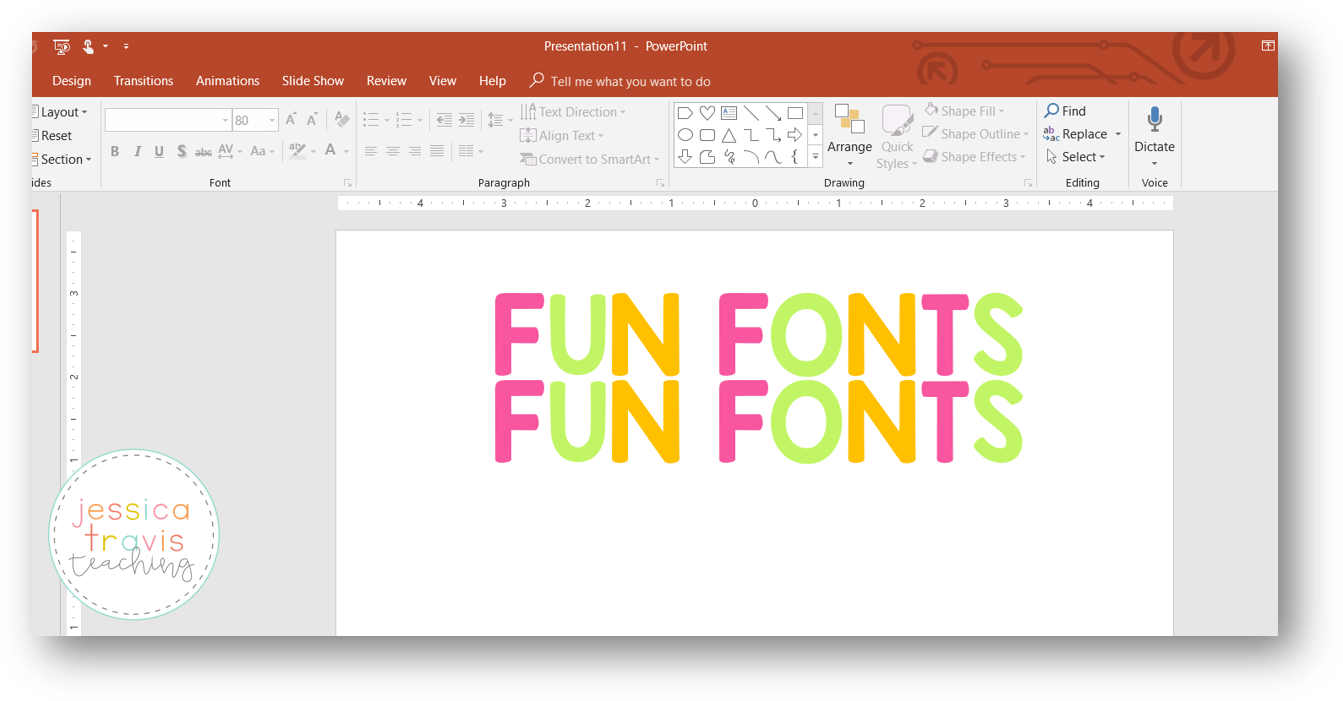Toggle Text Shadow
1343x701 pixels.
click(x=181, y=151)
